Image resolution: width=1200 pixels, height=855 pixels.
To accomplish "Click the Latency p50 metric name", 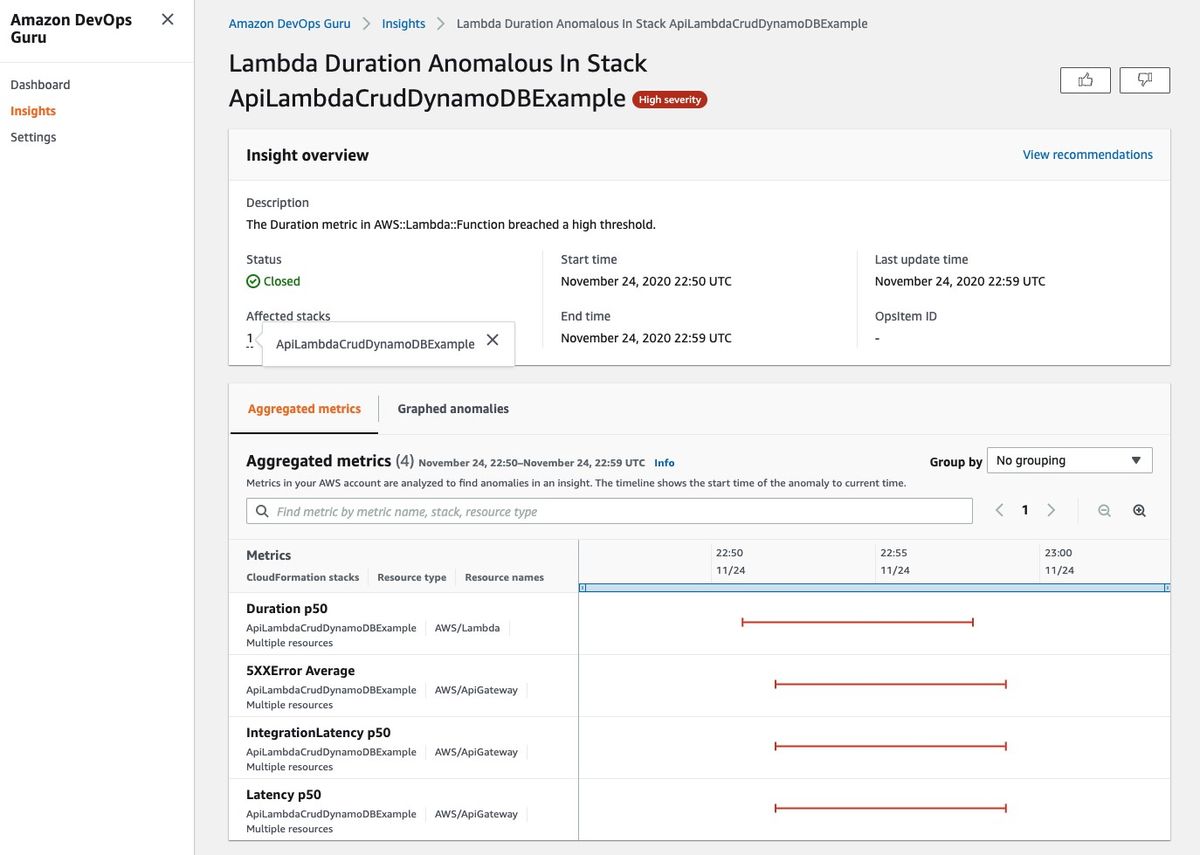I will (284, 794).
